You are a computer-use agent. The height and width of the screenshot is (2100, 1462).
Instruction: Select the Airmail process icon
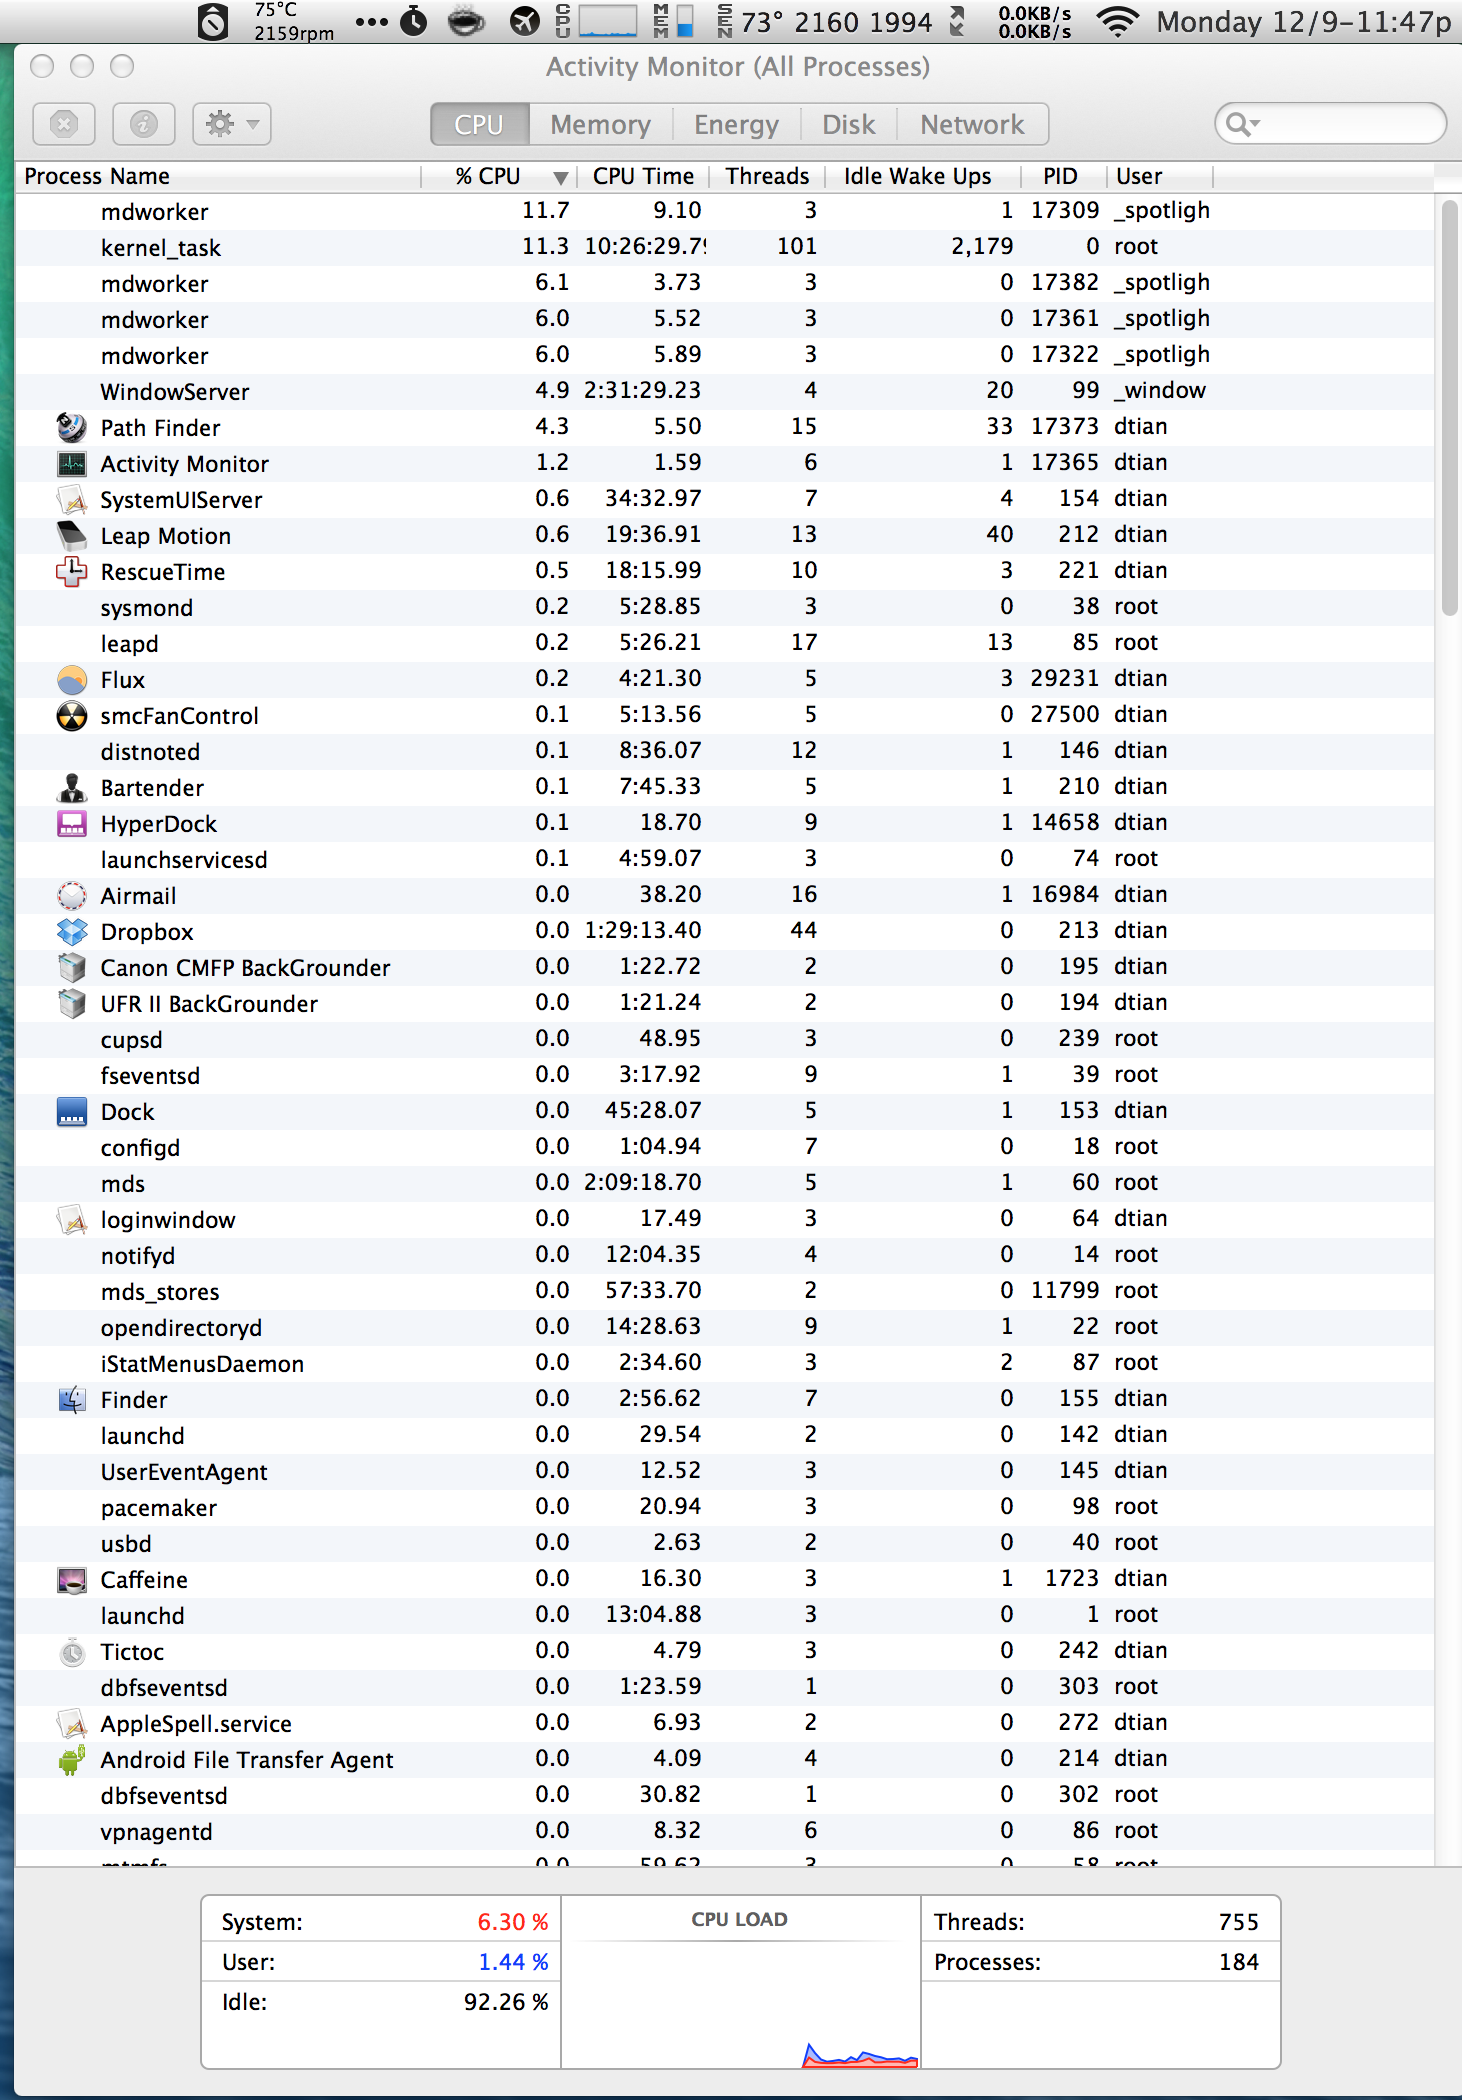[72, 896]
